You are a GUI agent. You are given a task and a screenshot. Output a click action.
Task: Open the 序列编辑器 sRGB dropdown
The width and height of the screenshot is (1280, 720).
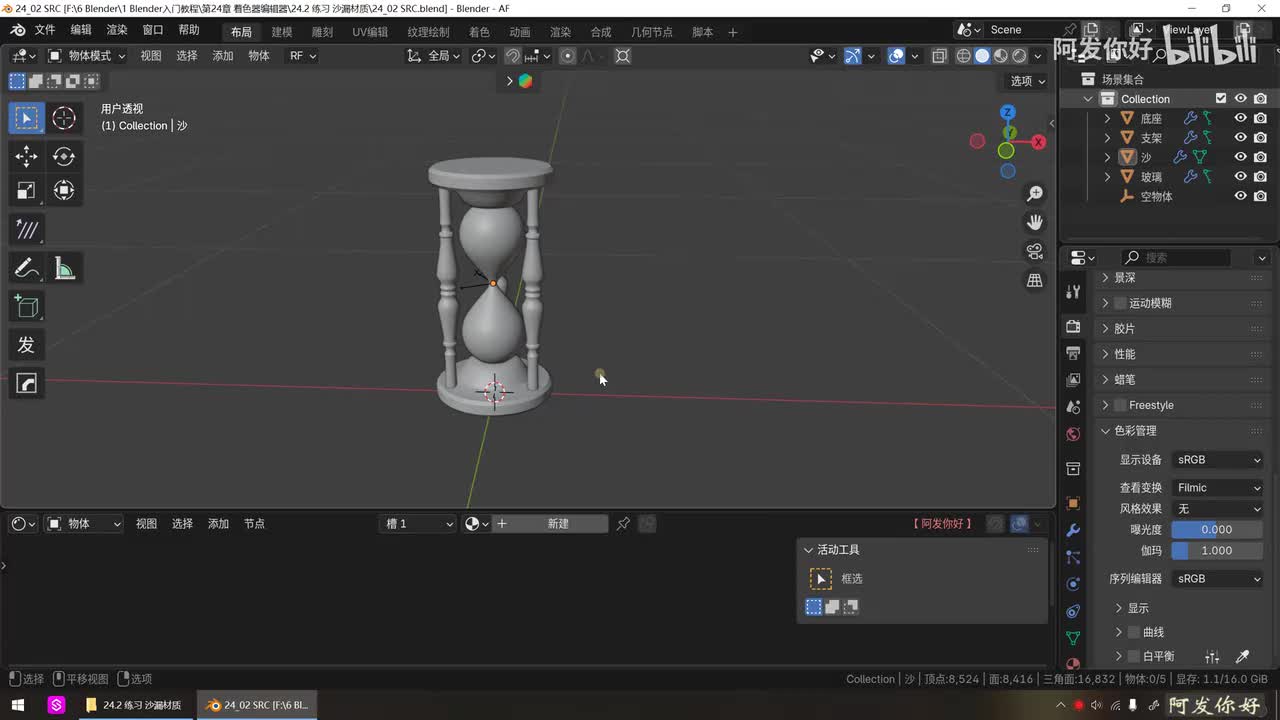1218,579
